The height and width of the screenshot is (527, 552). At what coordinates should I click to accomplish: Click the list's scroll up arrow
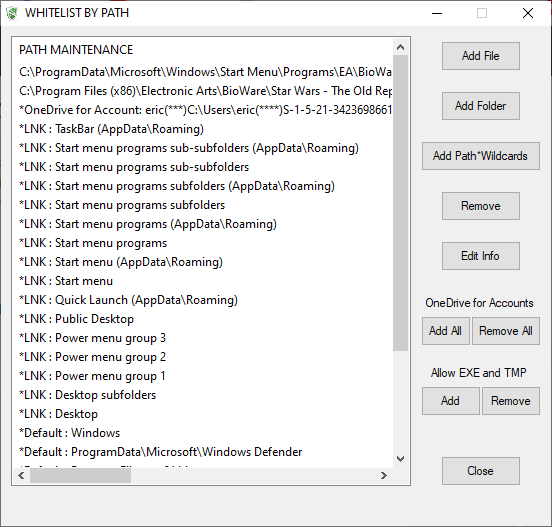(400, 47)
